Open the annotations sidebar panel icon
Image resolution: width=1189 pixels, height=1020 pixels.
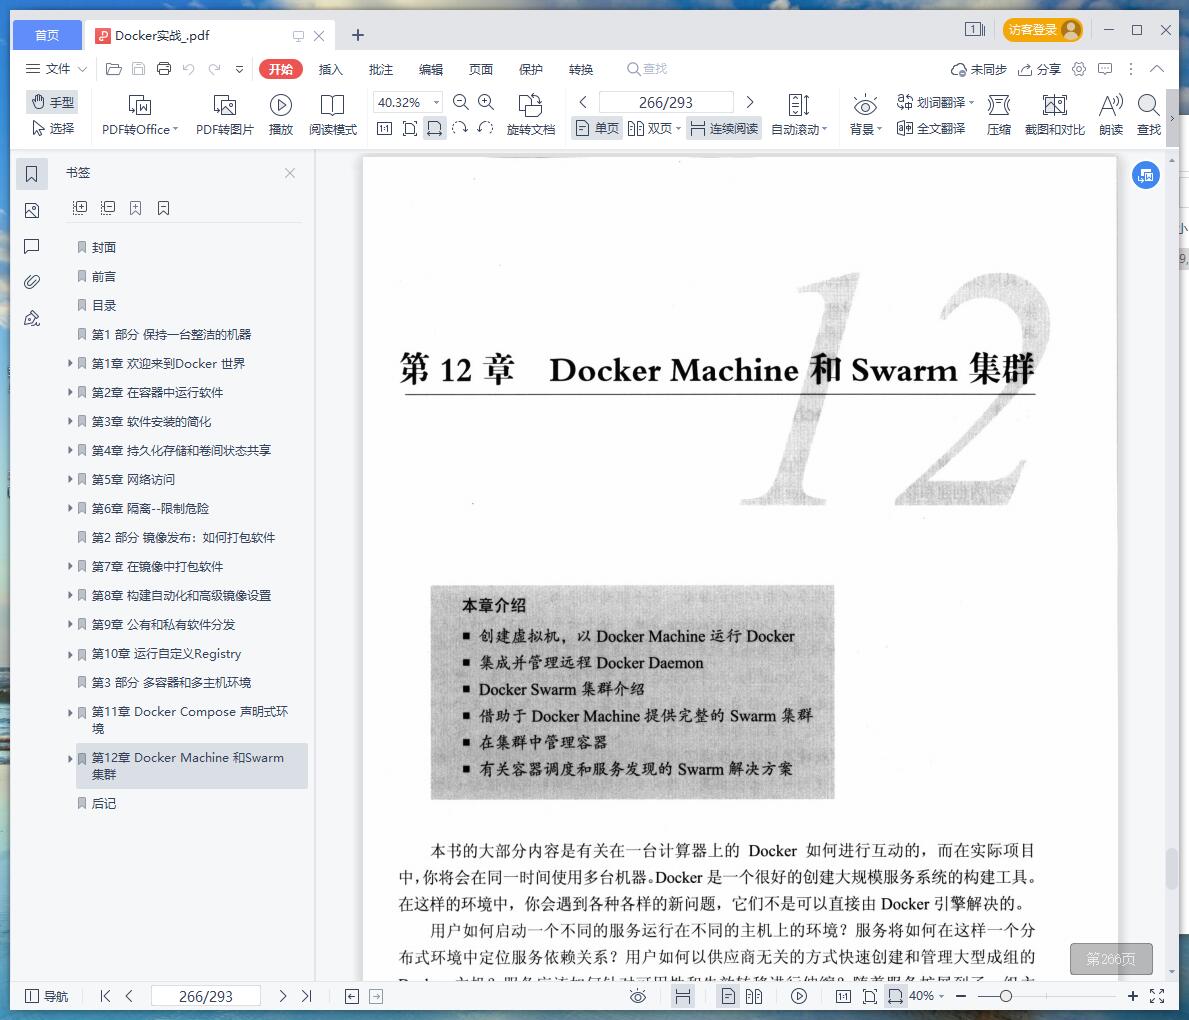coord(32,246)
